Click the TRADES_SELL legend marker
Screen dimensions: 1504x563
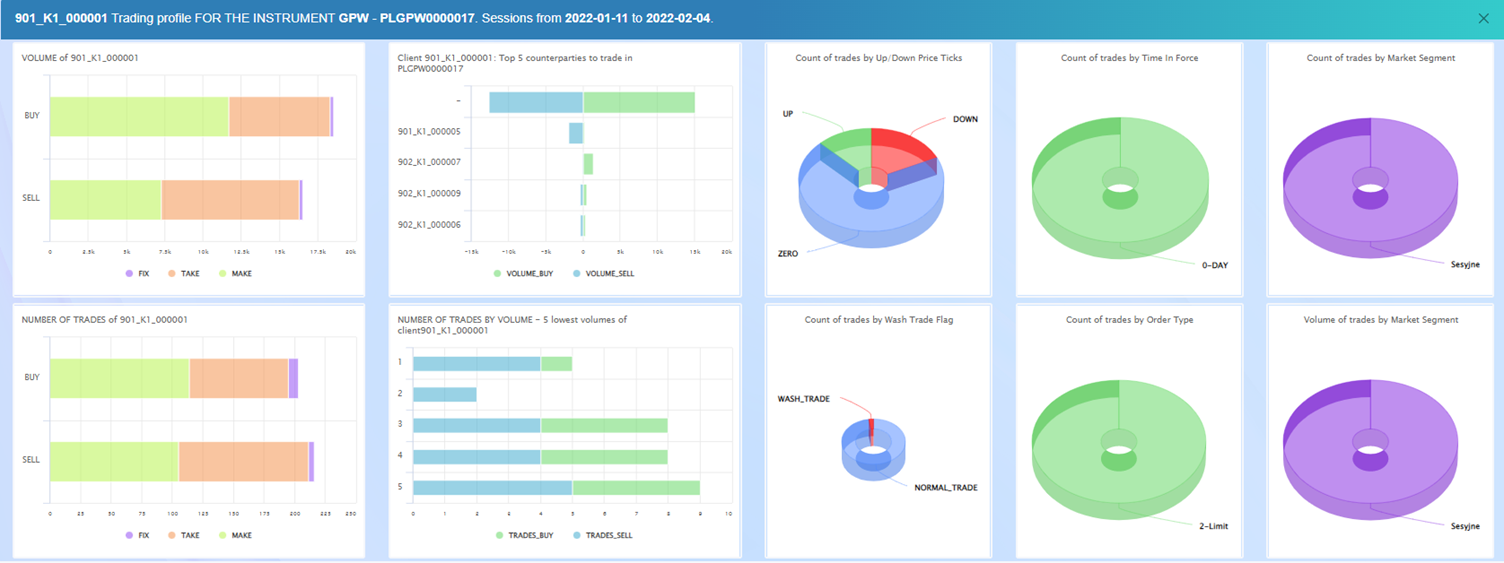577,535
